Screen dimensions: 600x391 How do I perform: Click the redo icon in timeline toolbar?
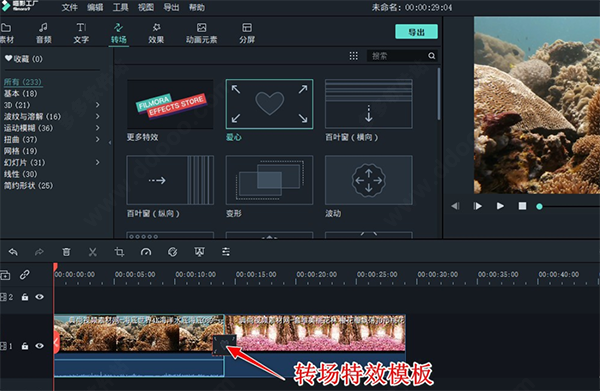point(39,252)
